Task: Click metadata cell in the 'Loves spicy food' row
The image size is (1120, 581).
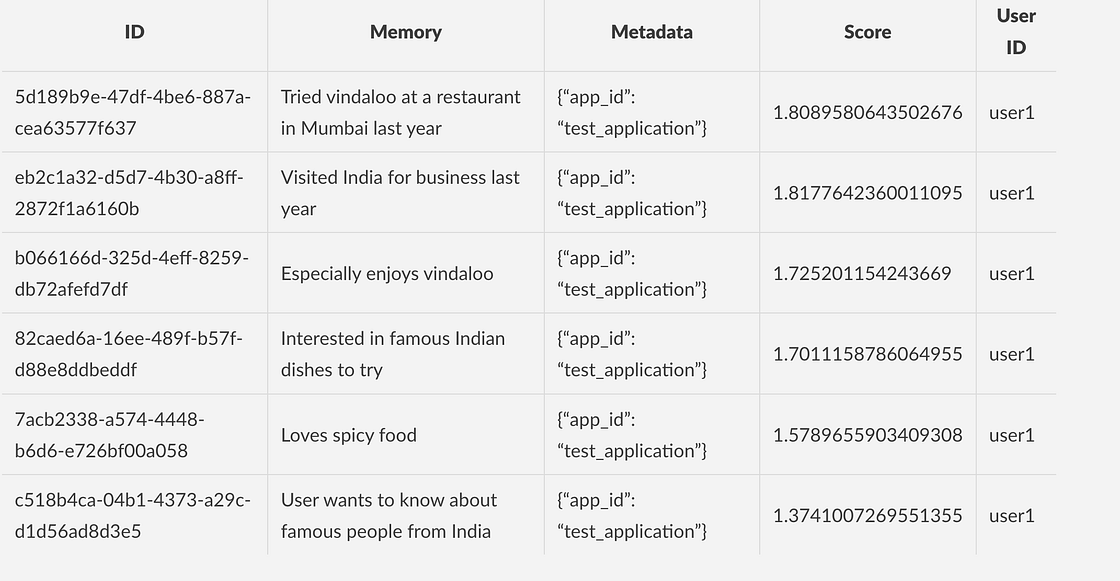Action: (651, 435)
